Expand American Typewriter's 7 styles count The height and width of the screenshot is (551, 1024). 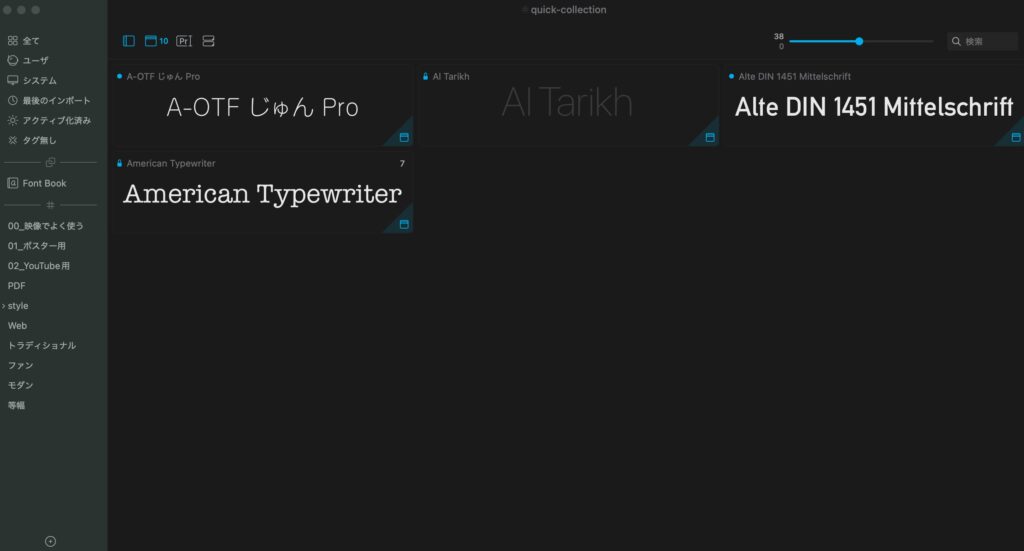(x=402, y=163)
